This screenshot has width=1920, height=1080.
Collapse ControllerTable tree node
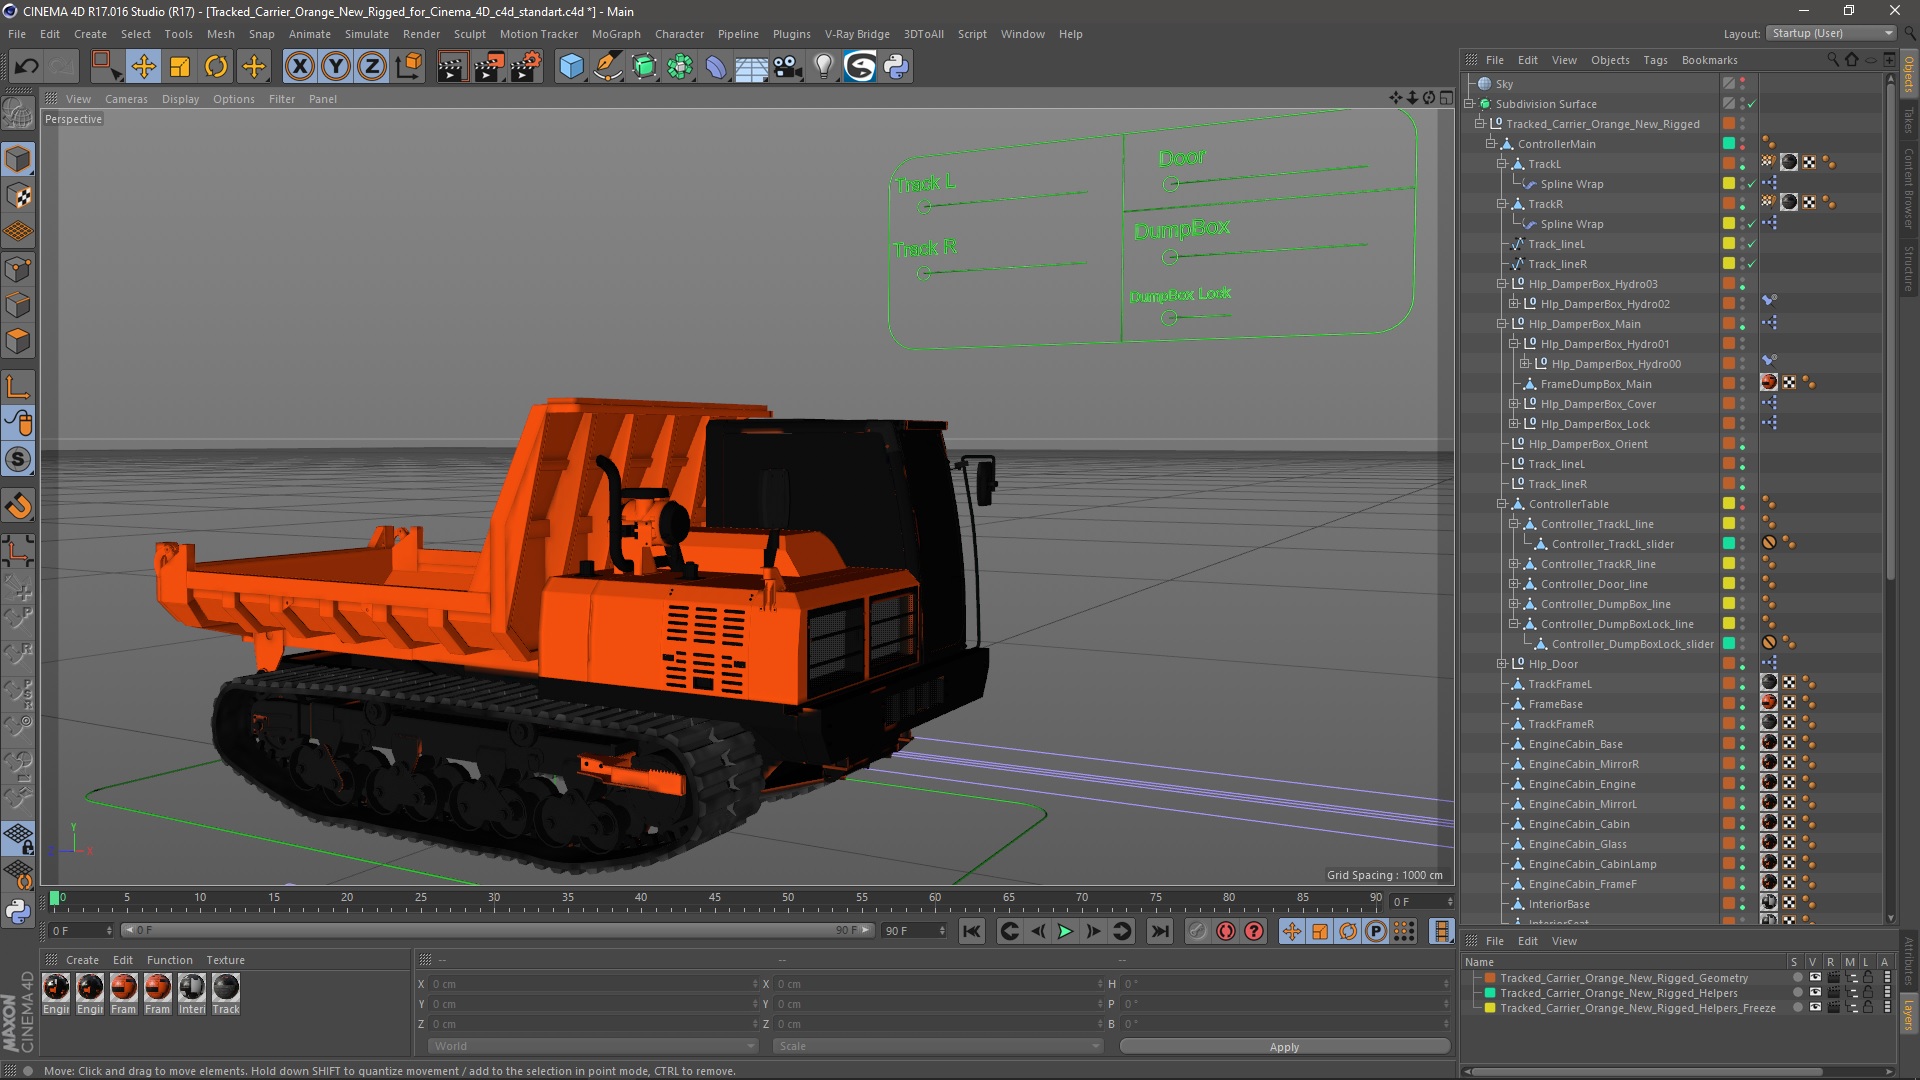tap(1502, 504)
